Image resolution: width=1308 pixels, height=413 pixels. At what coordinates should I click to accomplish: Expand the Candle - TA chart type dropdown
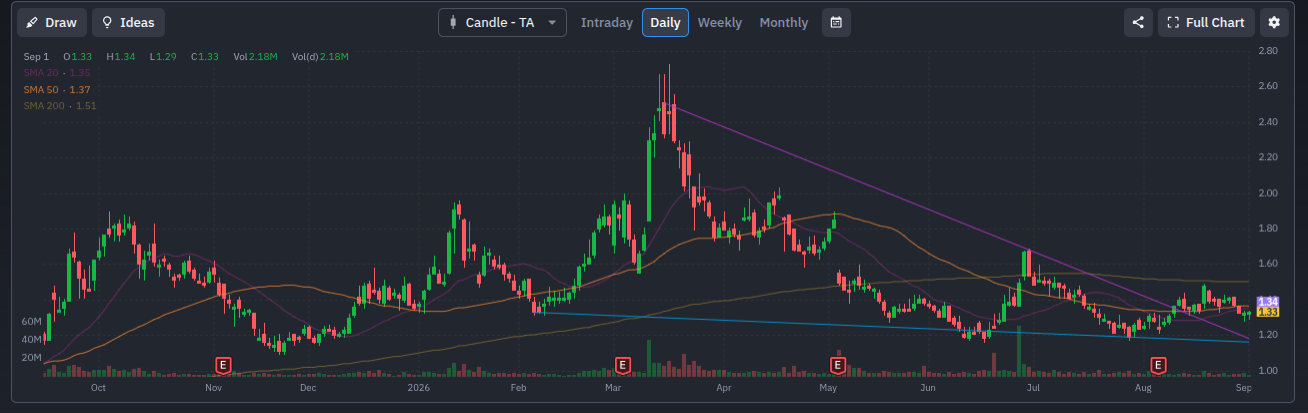click(502, 22)
